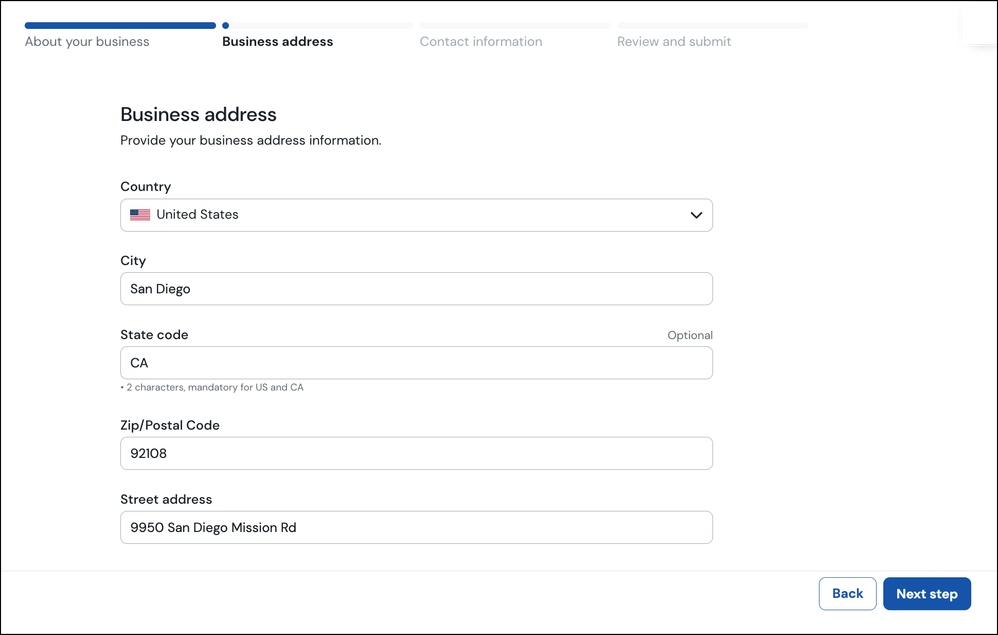Click the Next step button
Image resolution: width=998 pixels, height=635 pixels.
point(927,594)
